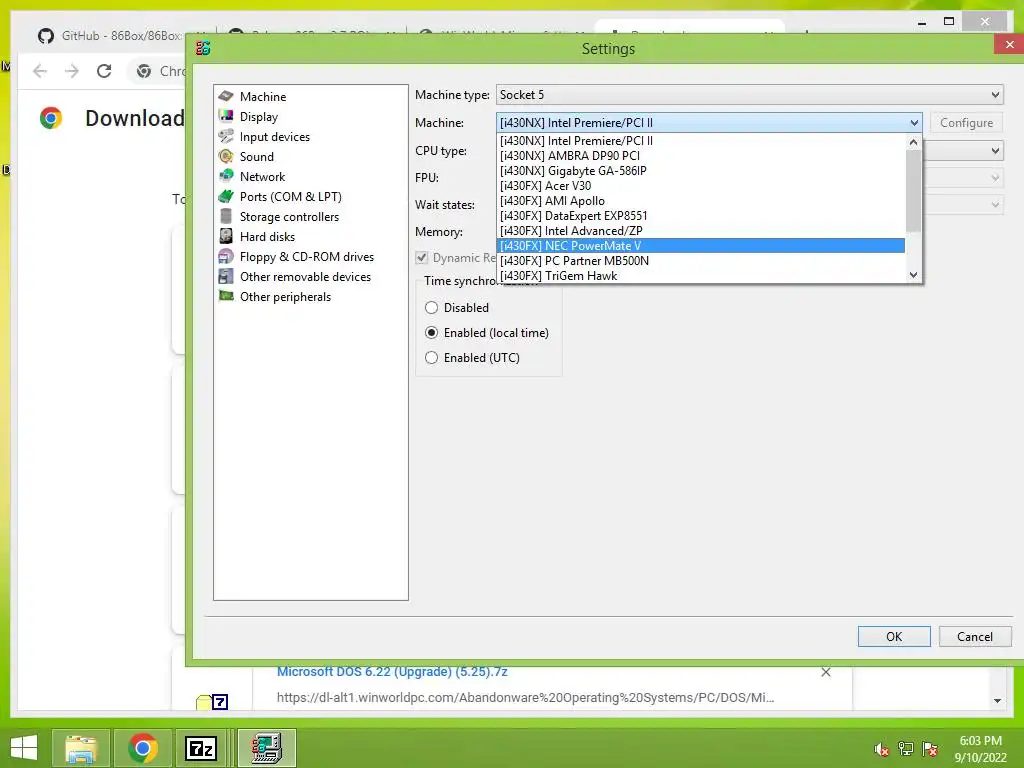This screenshot has width=1024, height=768.
Task: Select the Display category icon
Action: pyautogui.click(x=226, y=116)
